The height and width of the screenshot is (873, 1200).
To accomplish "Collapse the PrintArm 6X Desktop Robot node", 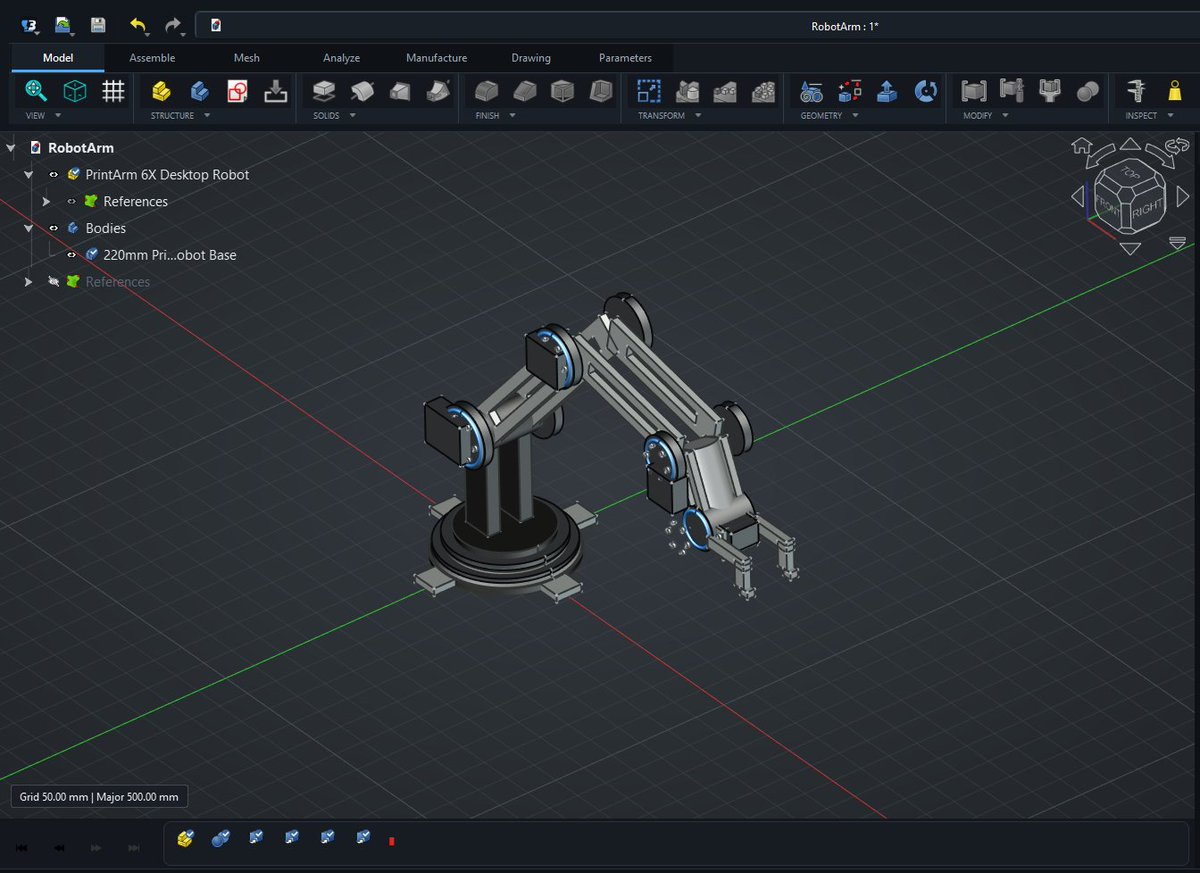I will [x=29, y=175].
